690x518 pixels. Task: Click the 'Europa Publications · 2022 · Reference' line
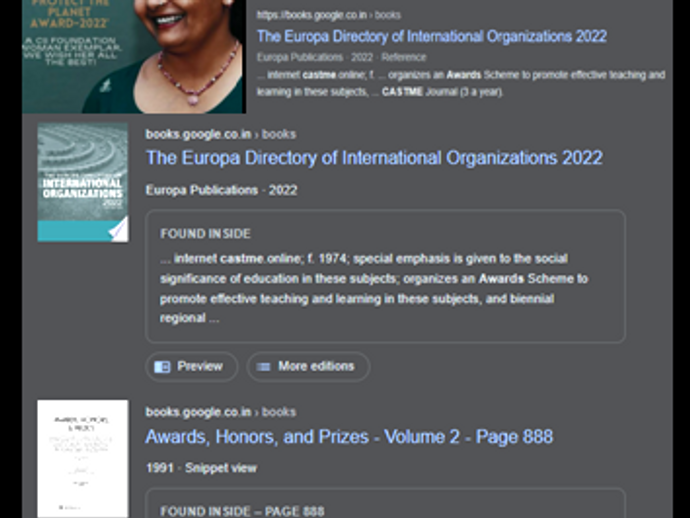[341, 58]
